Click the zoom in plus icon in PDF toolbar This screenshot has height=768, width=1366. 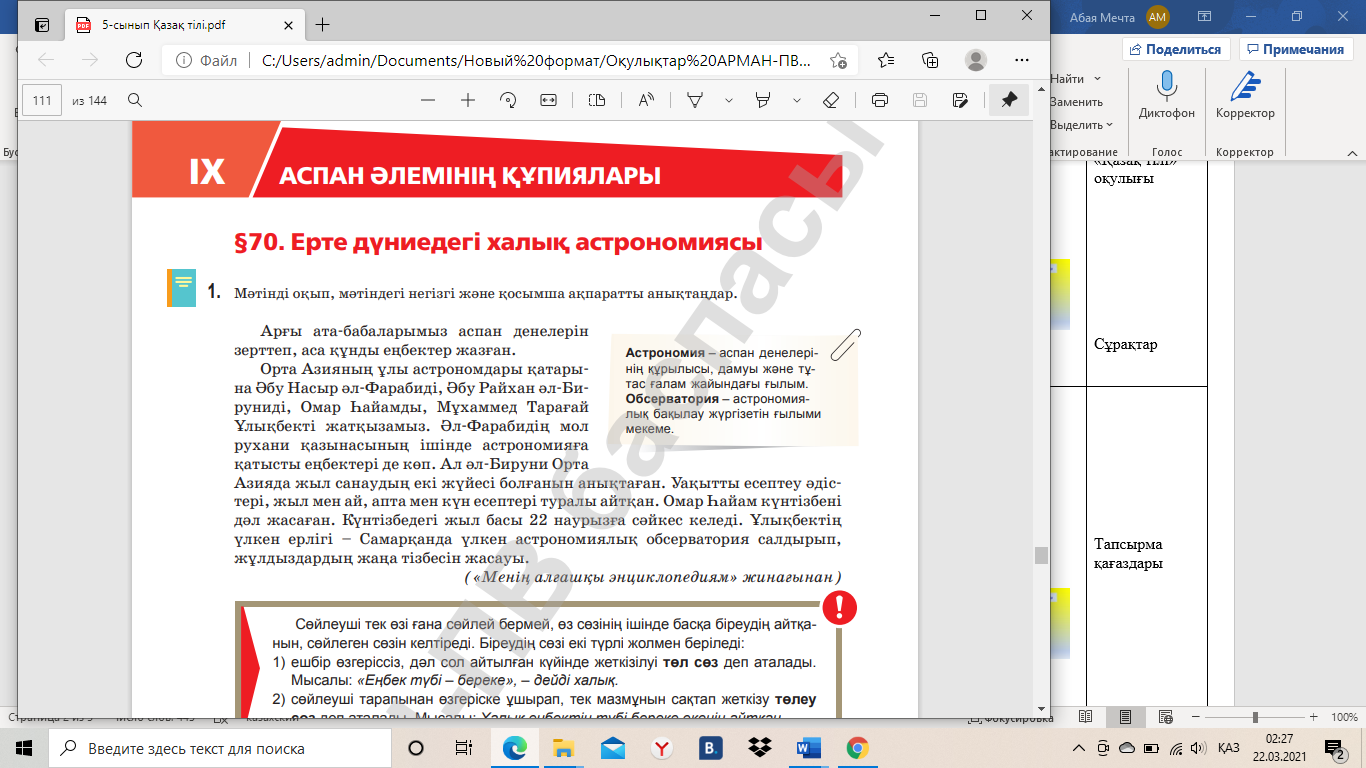[x=467, y=100]
